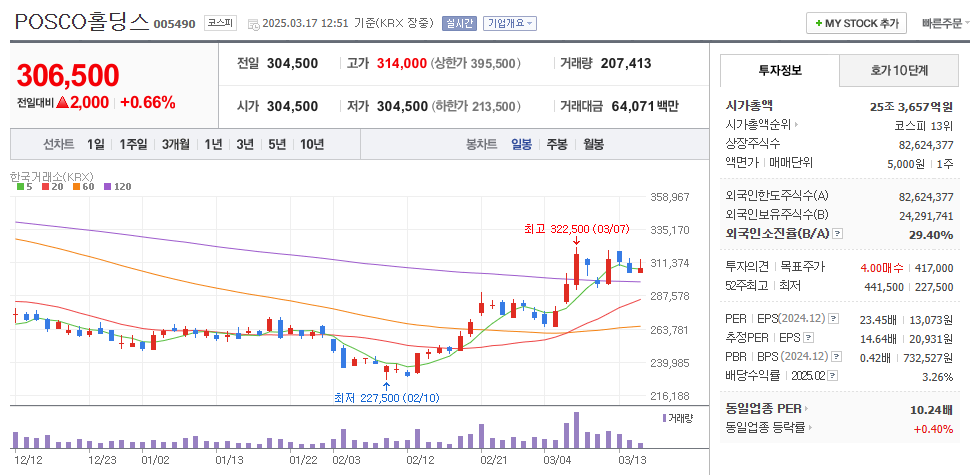Click the target price 417,000

click(934, 268)
